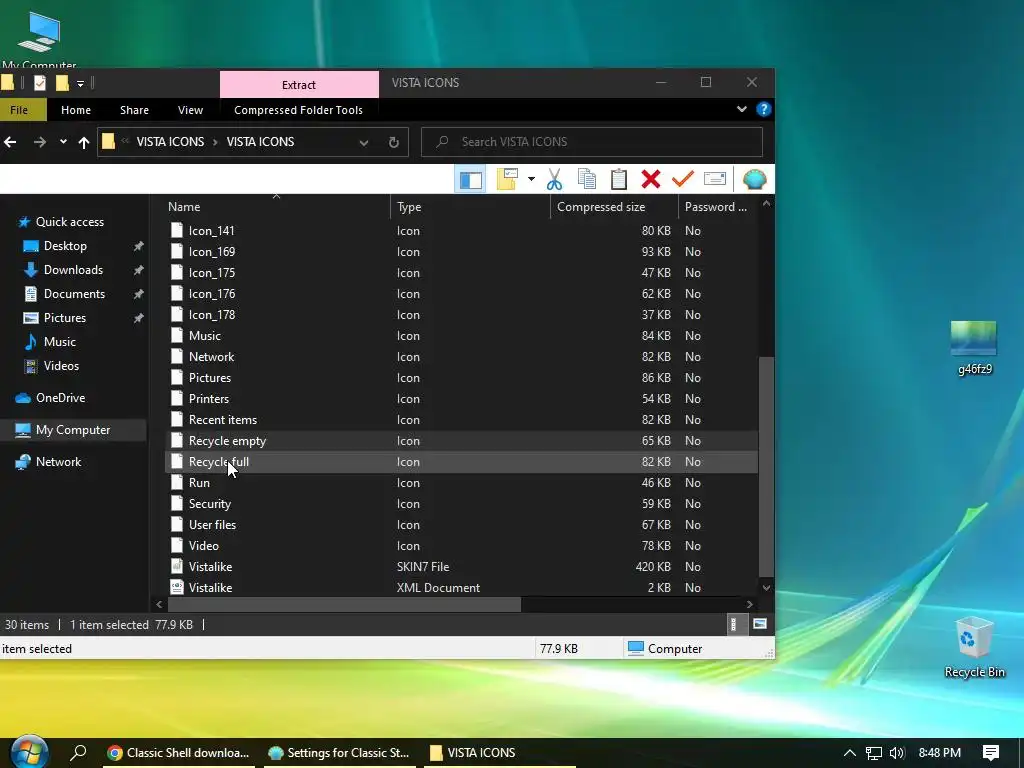
Task: Expand the ribbon with the chevron
Action: [x=741, y=109]
